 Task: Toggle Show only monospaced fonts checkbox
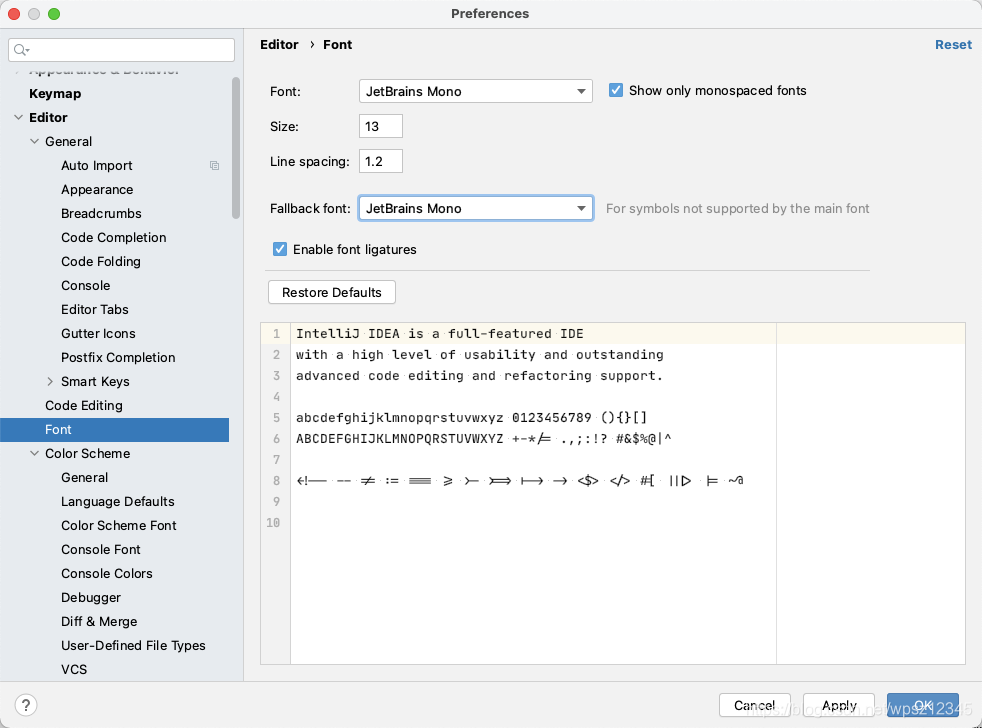[616, 90]
